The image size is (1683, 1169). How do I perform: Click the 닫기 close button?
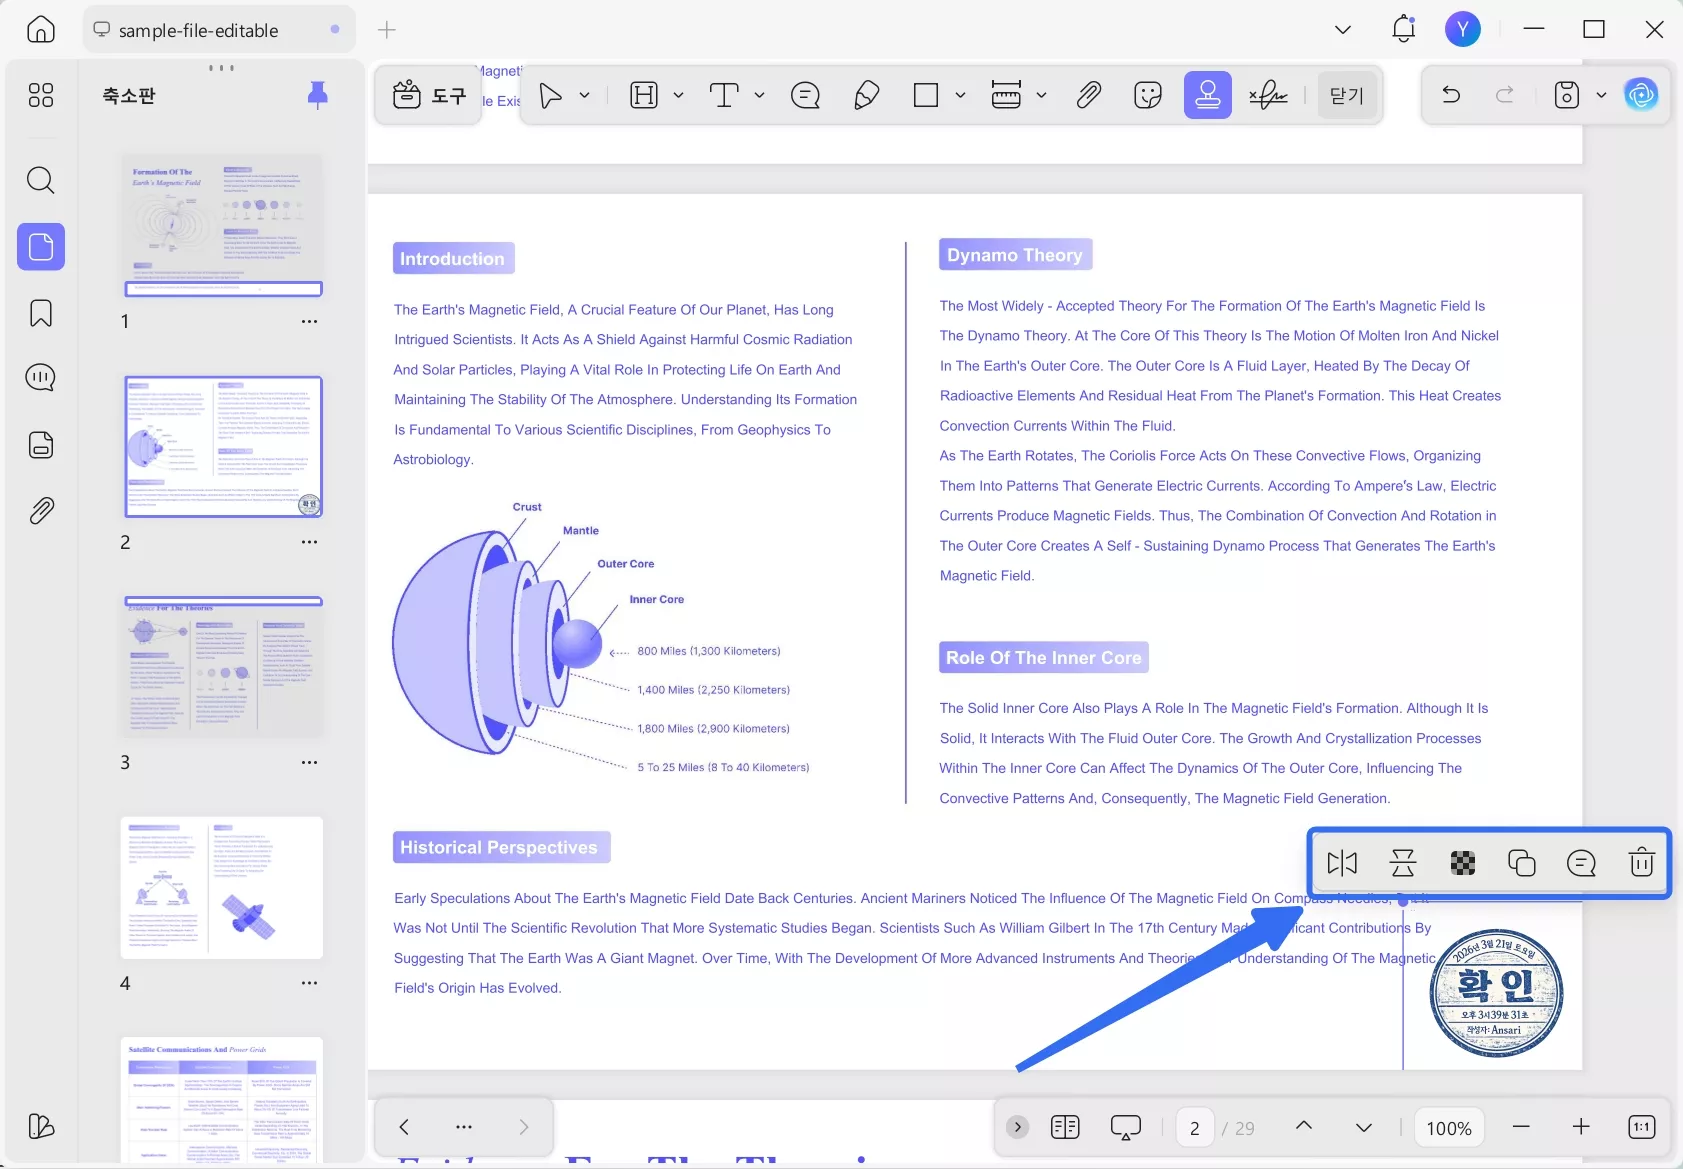tap(1346, 95)
